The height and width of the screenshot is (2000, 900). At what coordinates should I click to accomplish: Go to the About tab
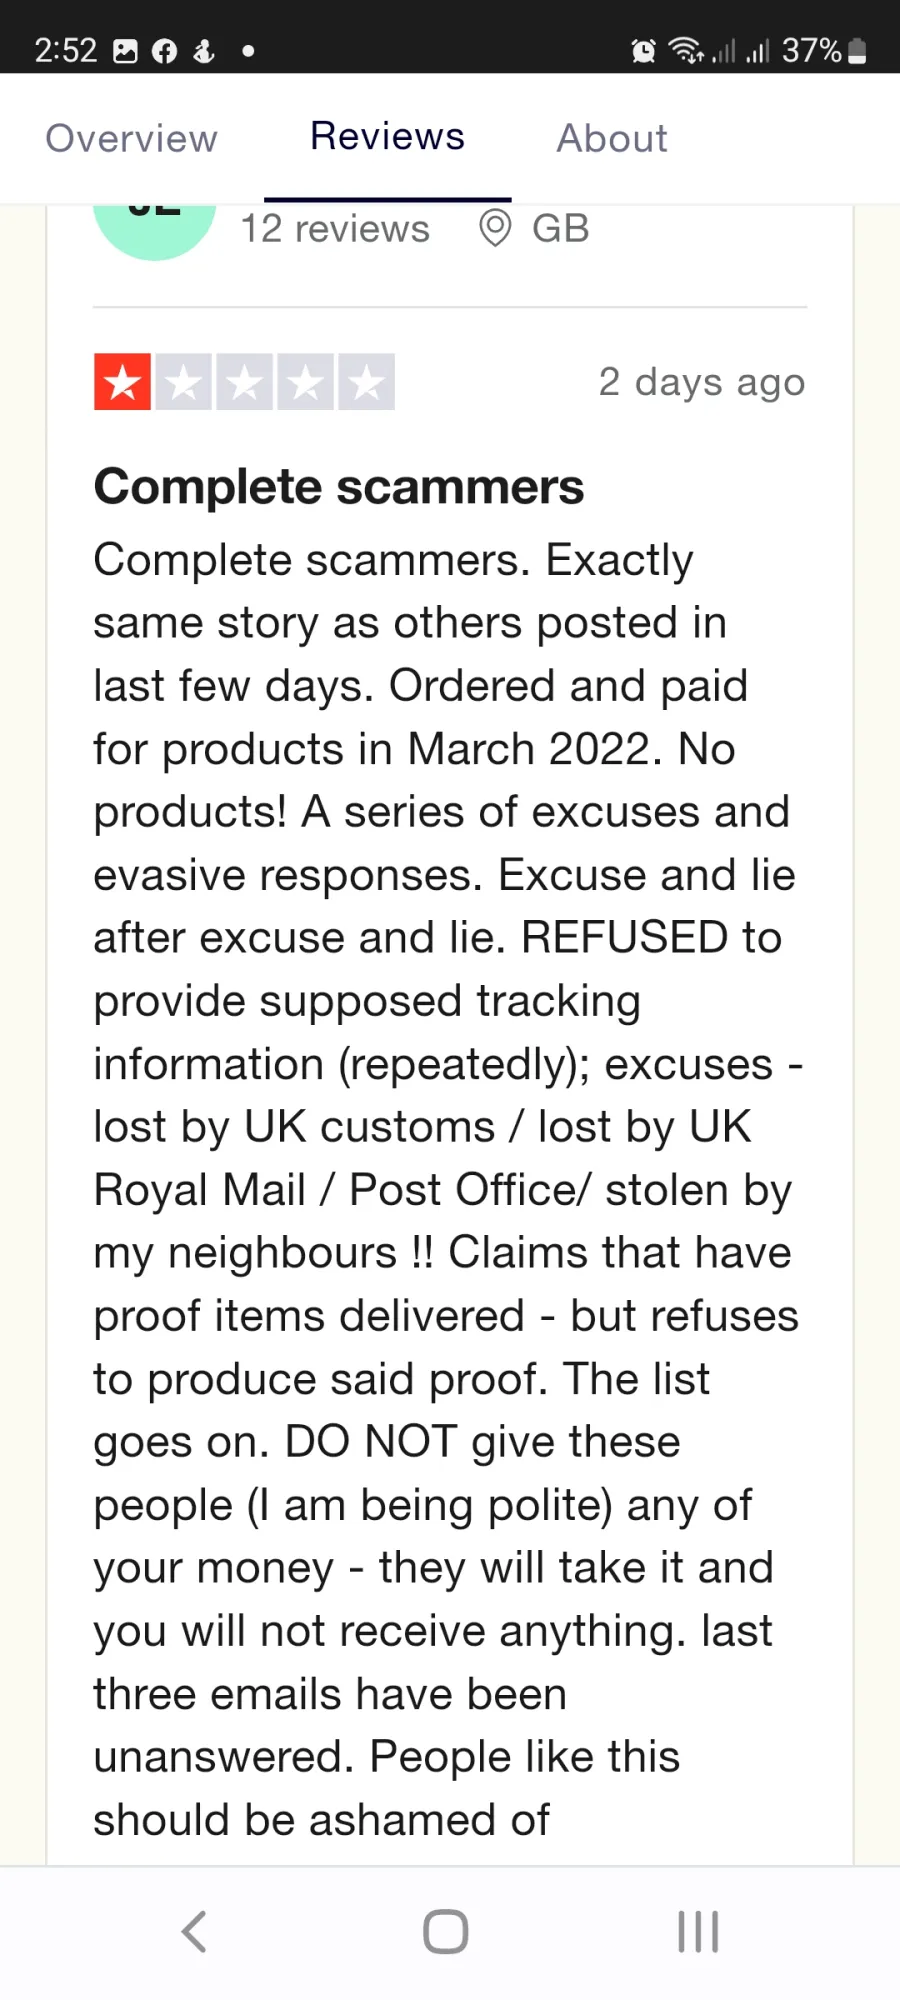point(612,138)
